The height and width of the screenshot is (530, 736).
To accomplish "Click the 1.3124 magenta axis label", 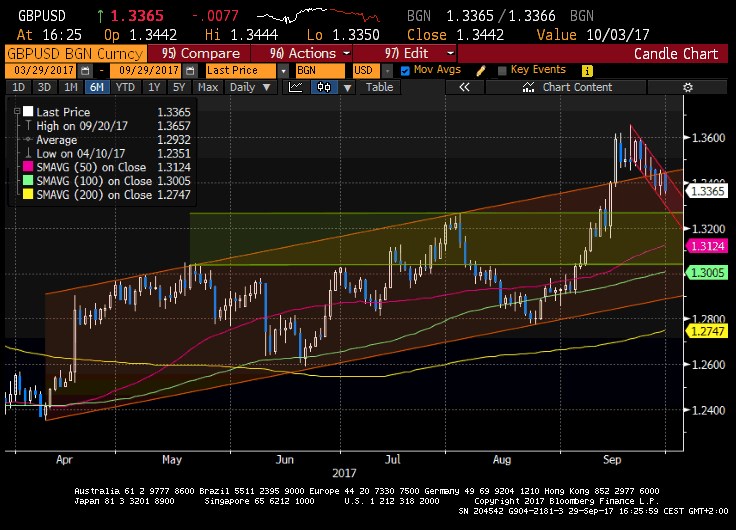I will pos(707,246).
